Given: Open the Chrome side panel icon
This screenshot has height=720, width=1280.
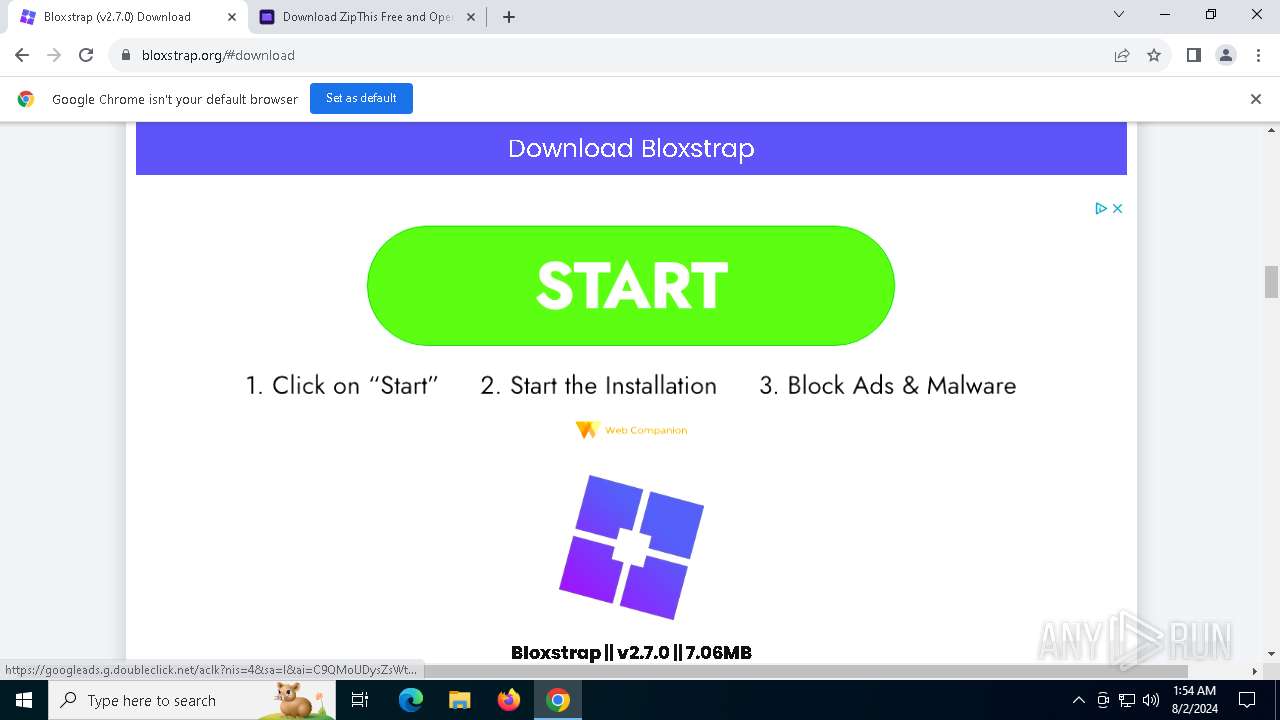Looking at the screenshot, I should click(1193, 55).
